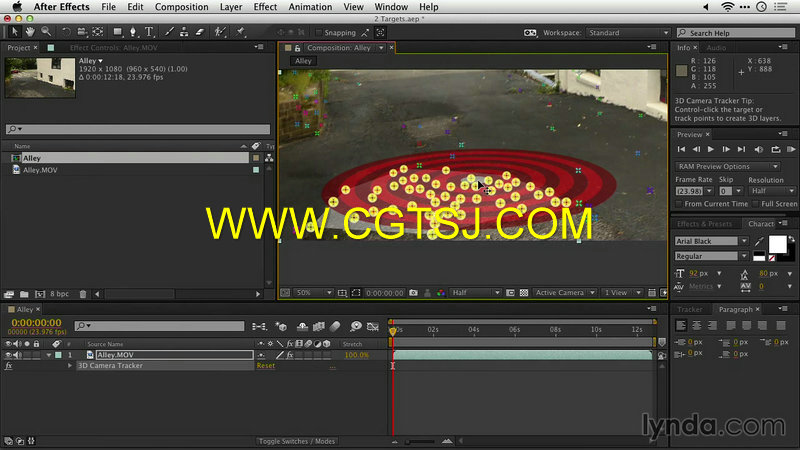Switch to the Audio tab
Image resolution: width=800 pixels, height=450 pixels.
716,48
